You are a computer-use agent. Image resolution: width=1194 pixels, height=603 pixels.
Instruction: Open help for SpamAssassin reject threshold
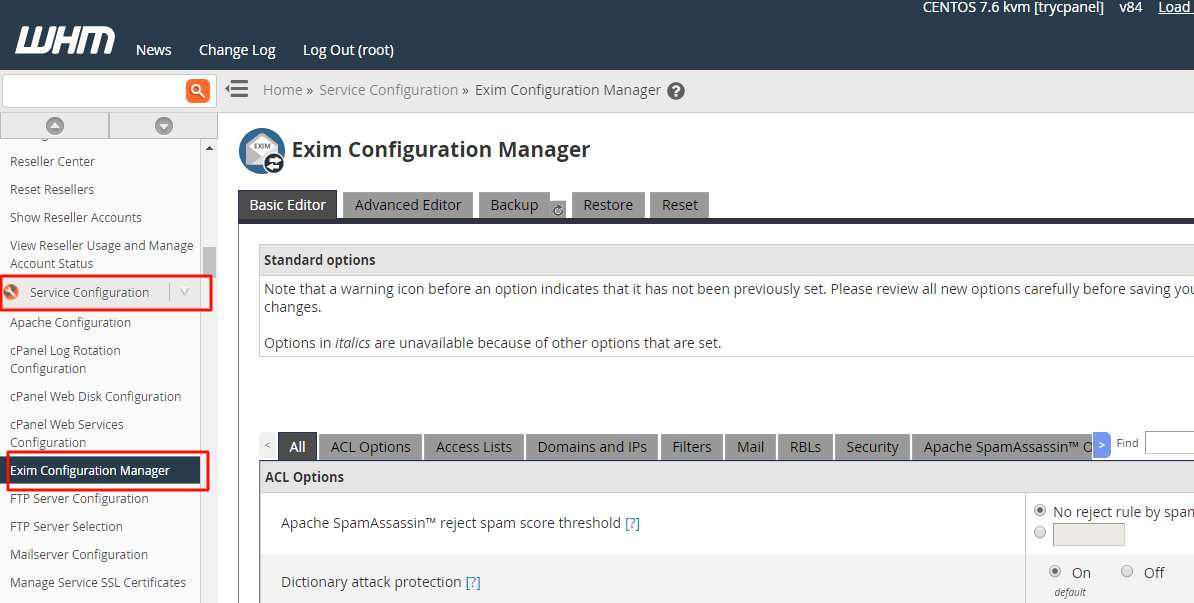point(632,523)
